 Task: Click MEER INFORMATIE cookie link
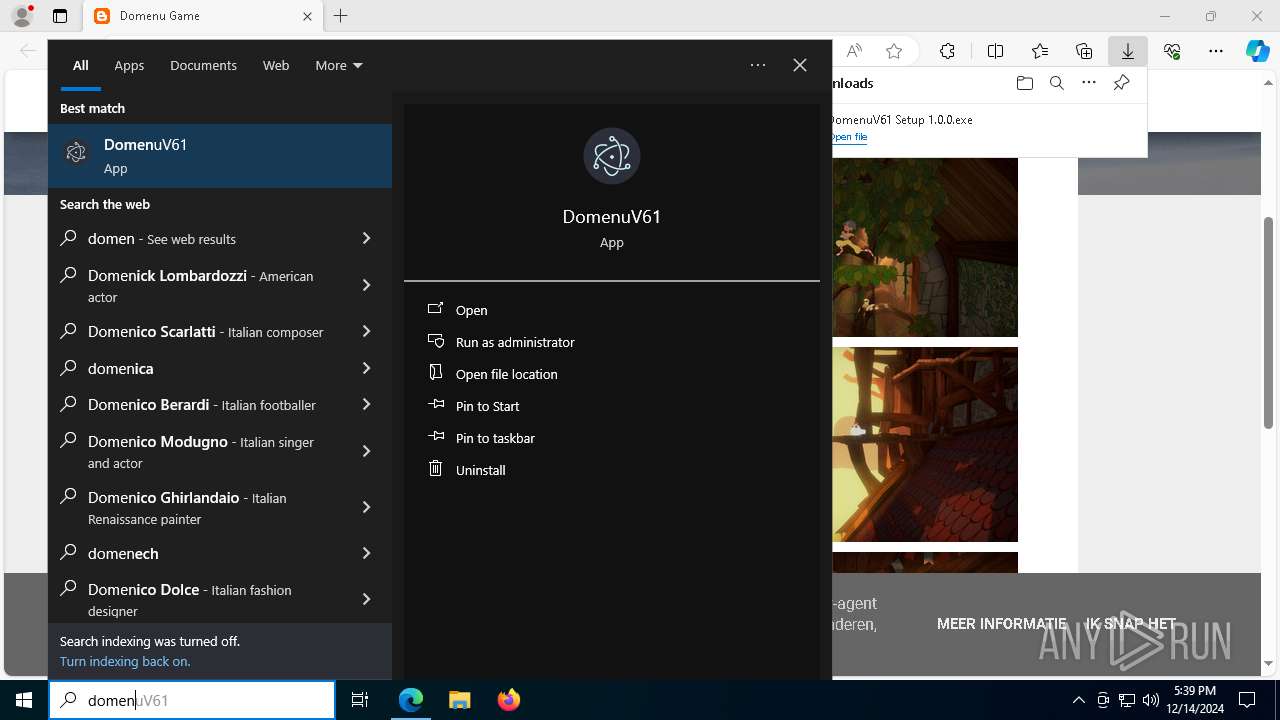tap(1001, 623)
